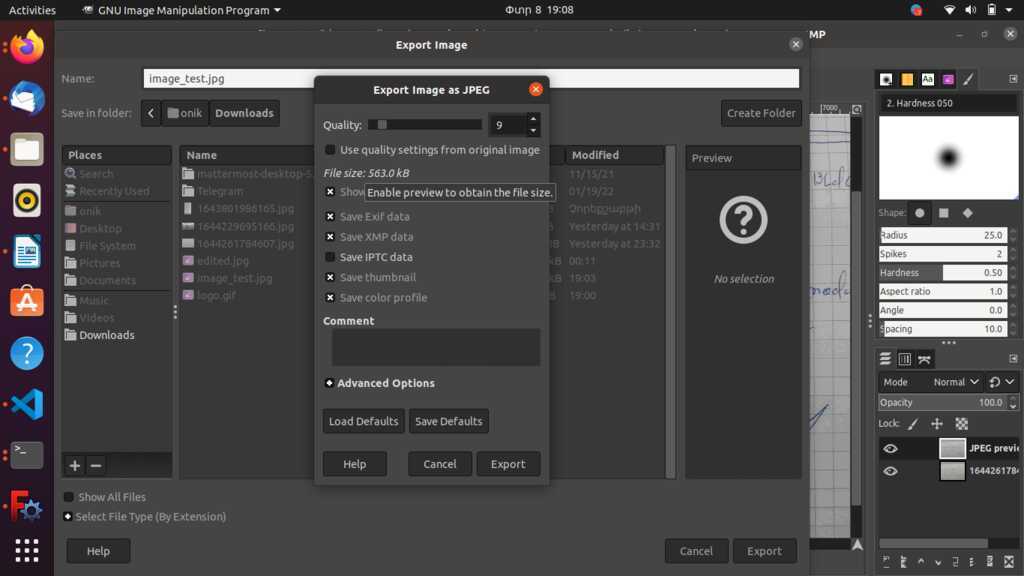Click Export in the JPEG dialog
Viewport: 1024px width, 576px height.
click(x=508, y=464)
